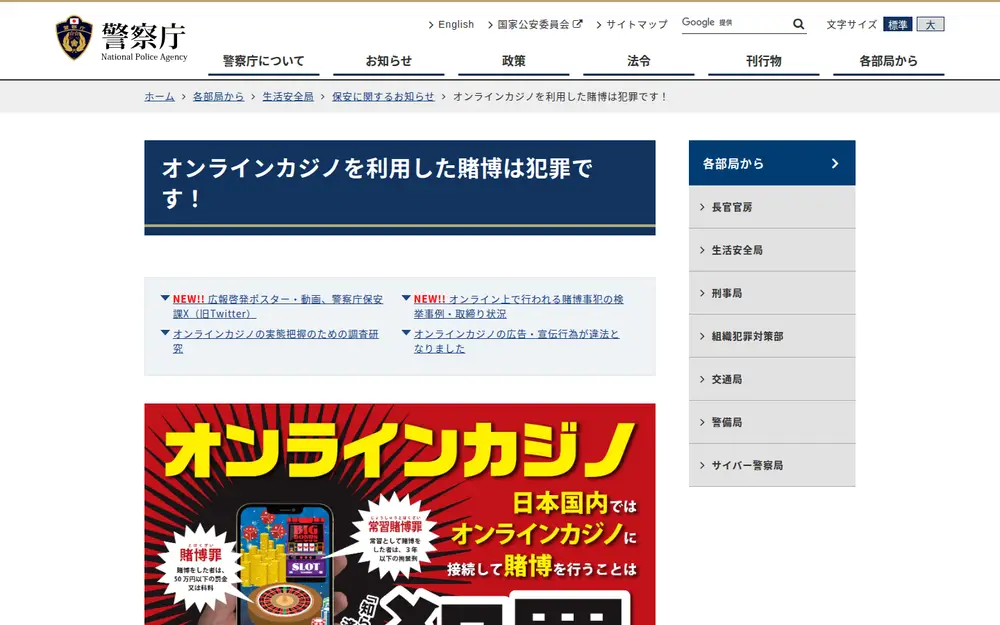Click the current breadcrumb page title text
This screenshot has width=1000, height=625.
(559, 96)
